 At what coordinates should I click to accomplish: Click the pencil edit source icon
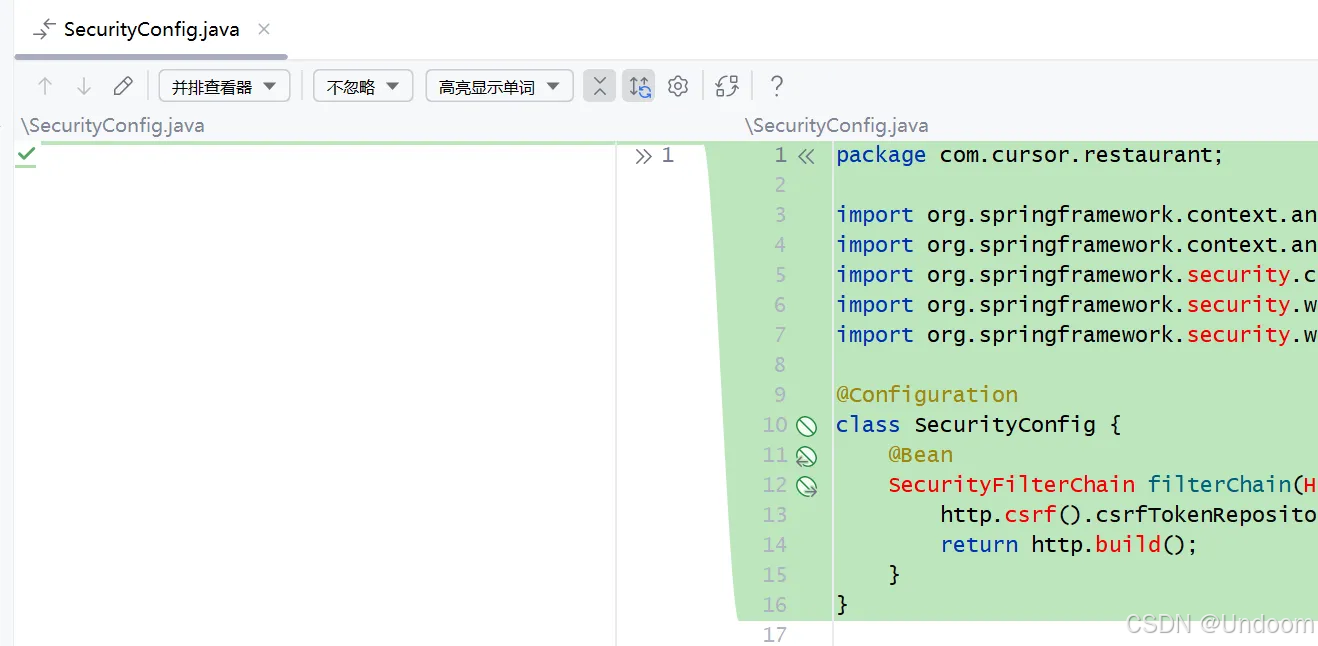pyautogui.click(x=123, y=87)
